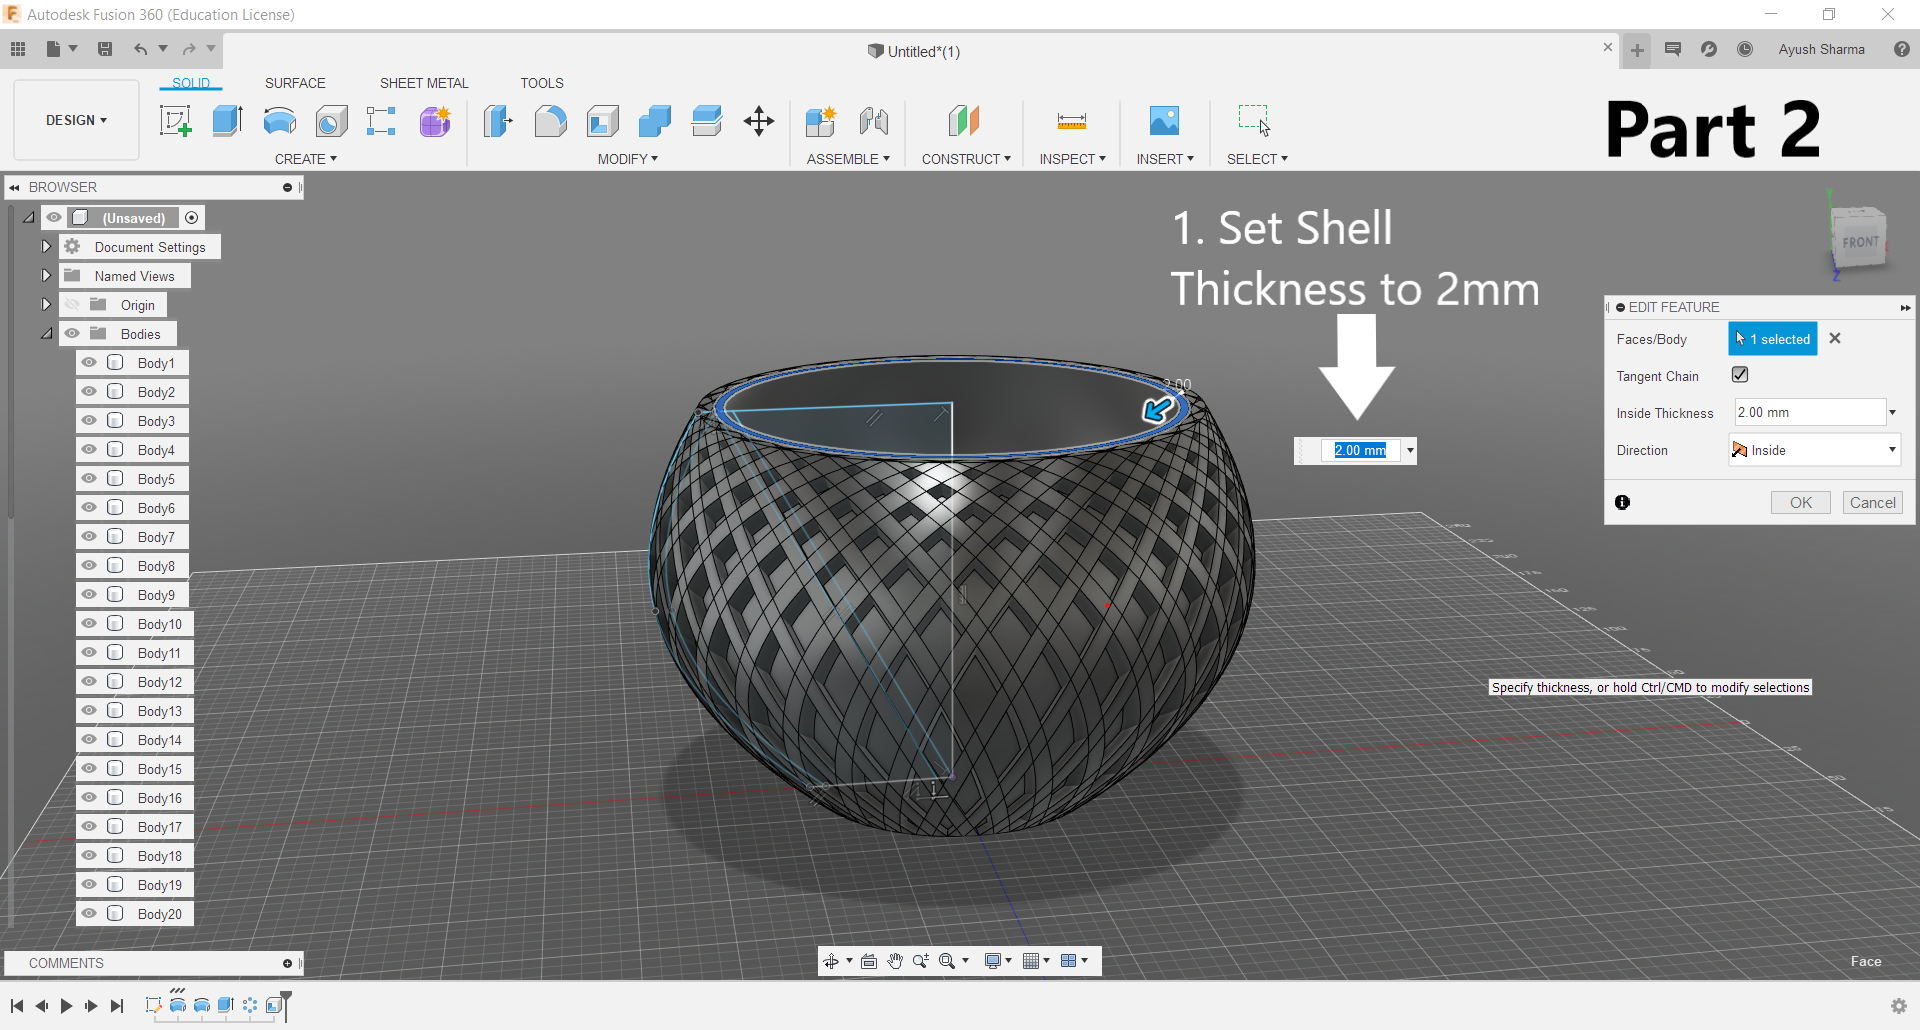Jump to timeline beginning button
The height and width of the screenshot is (1030, 1920).
(x=17, y=1006)
